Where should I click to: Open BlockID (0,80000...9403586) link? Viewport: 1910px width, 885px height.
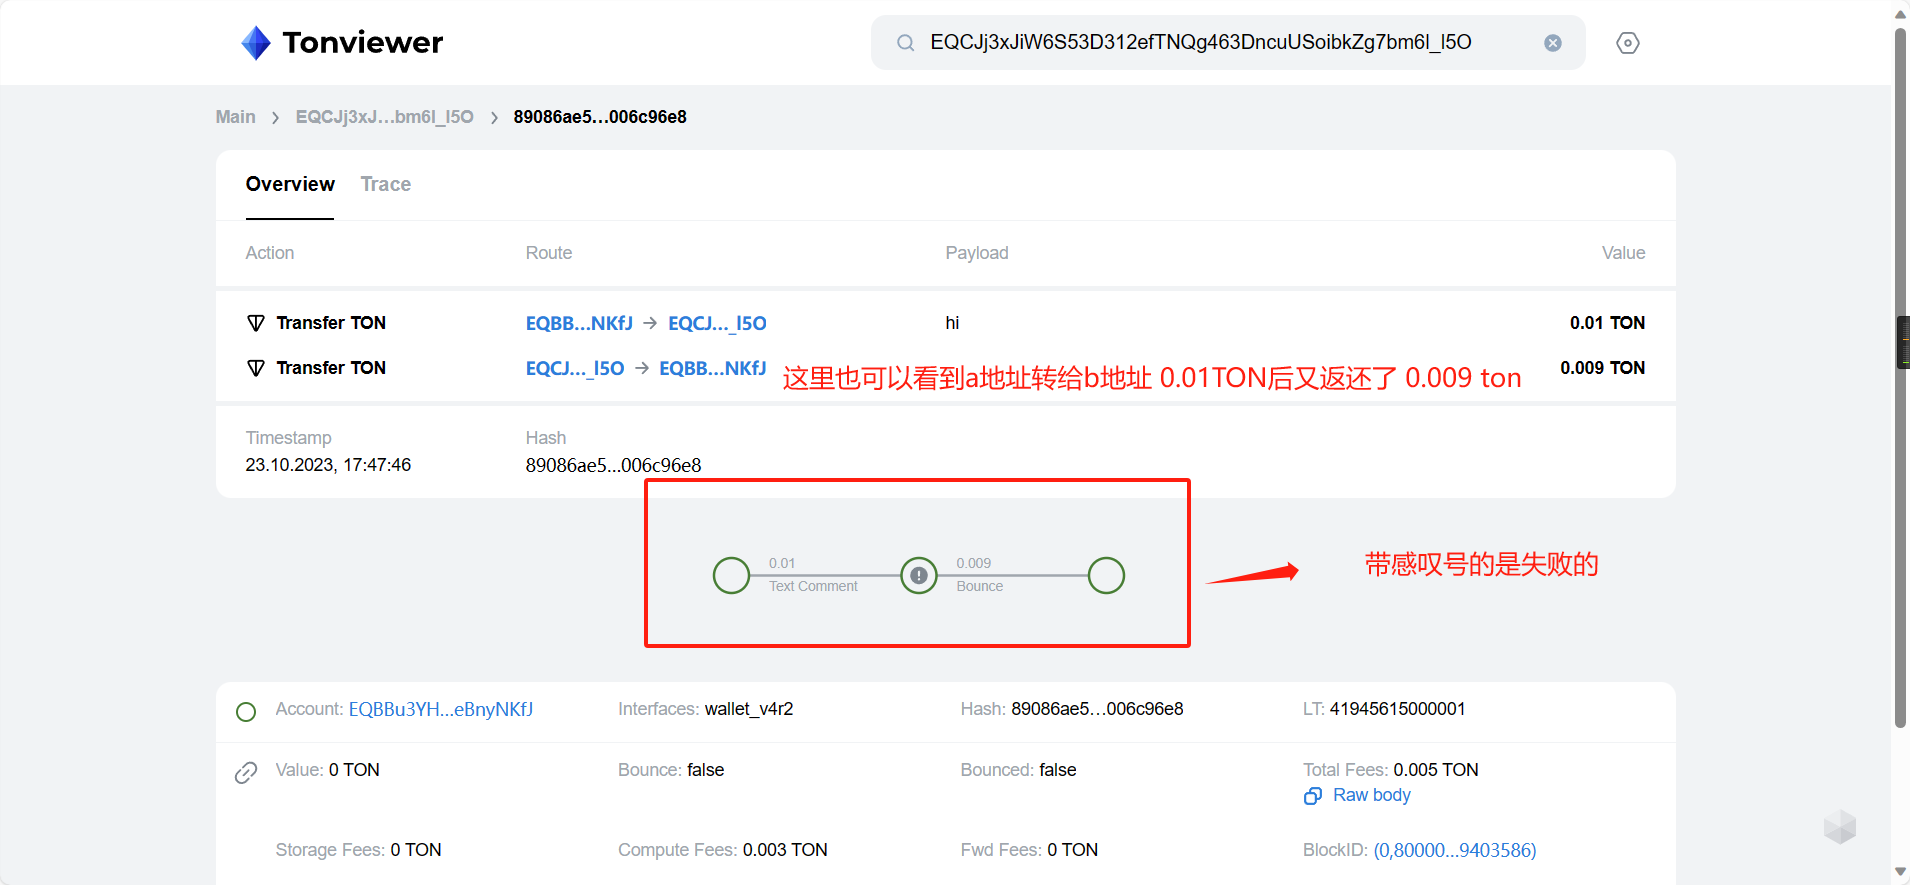click(x=1454, y=850)
